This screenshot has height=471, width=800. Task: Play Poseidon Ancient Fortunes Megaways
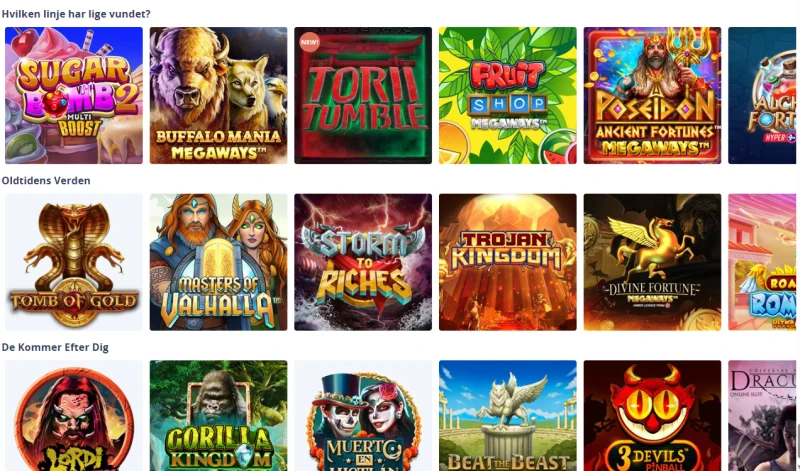653,95
